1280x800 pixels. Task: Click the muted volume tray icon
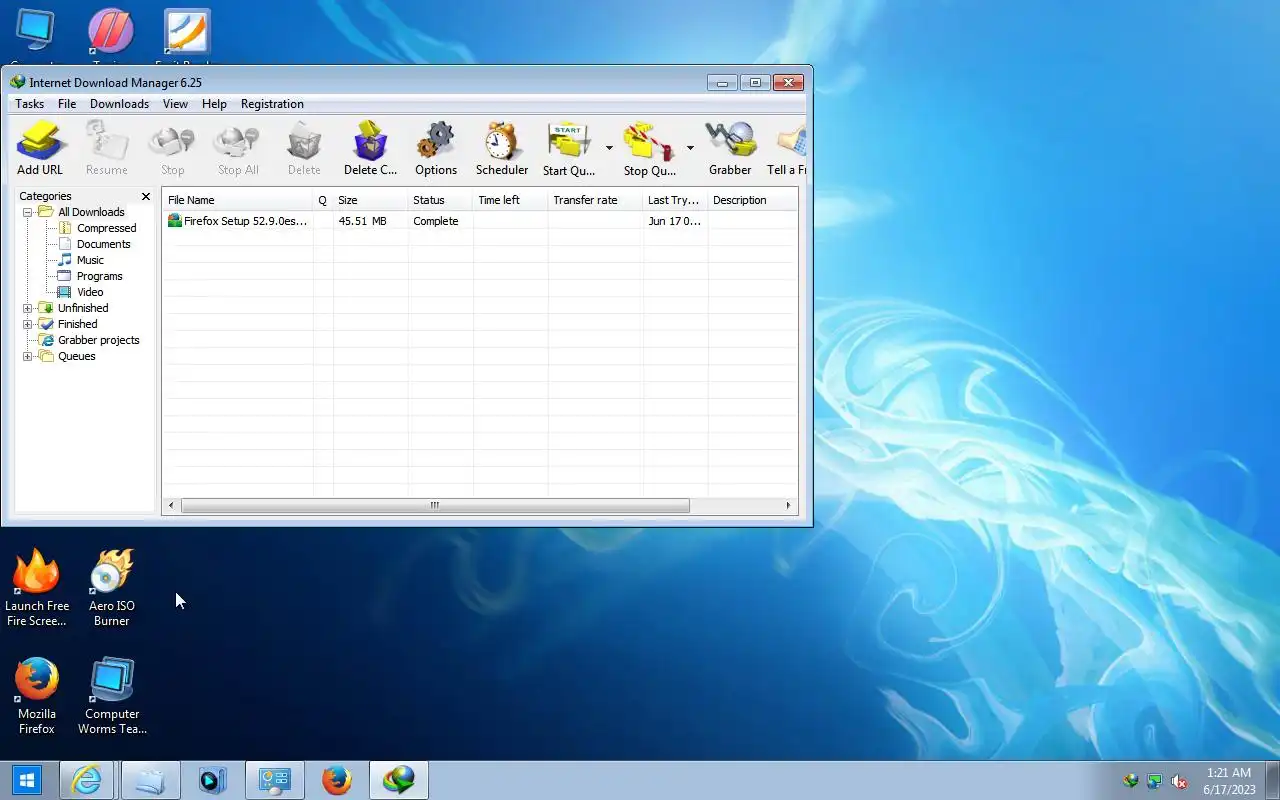[1179, 781]
